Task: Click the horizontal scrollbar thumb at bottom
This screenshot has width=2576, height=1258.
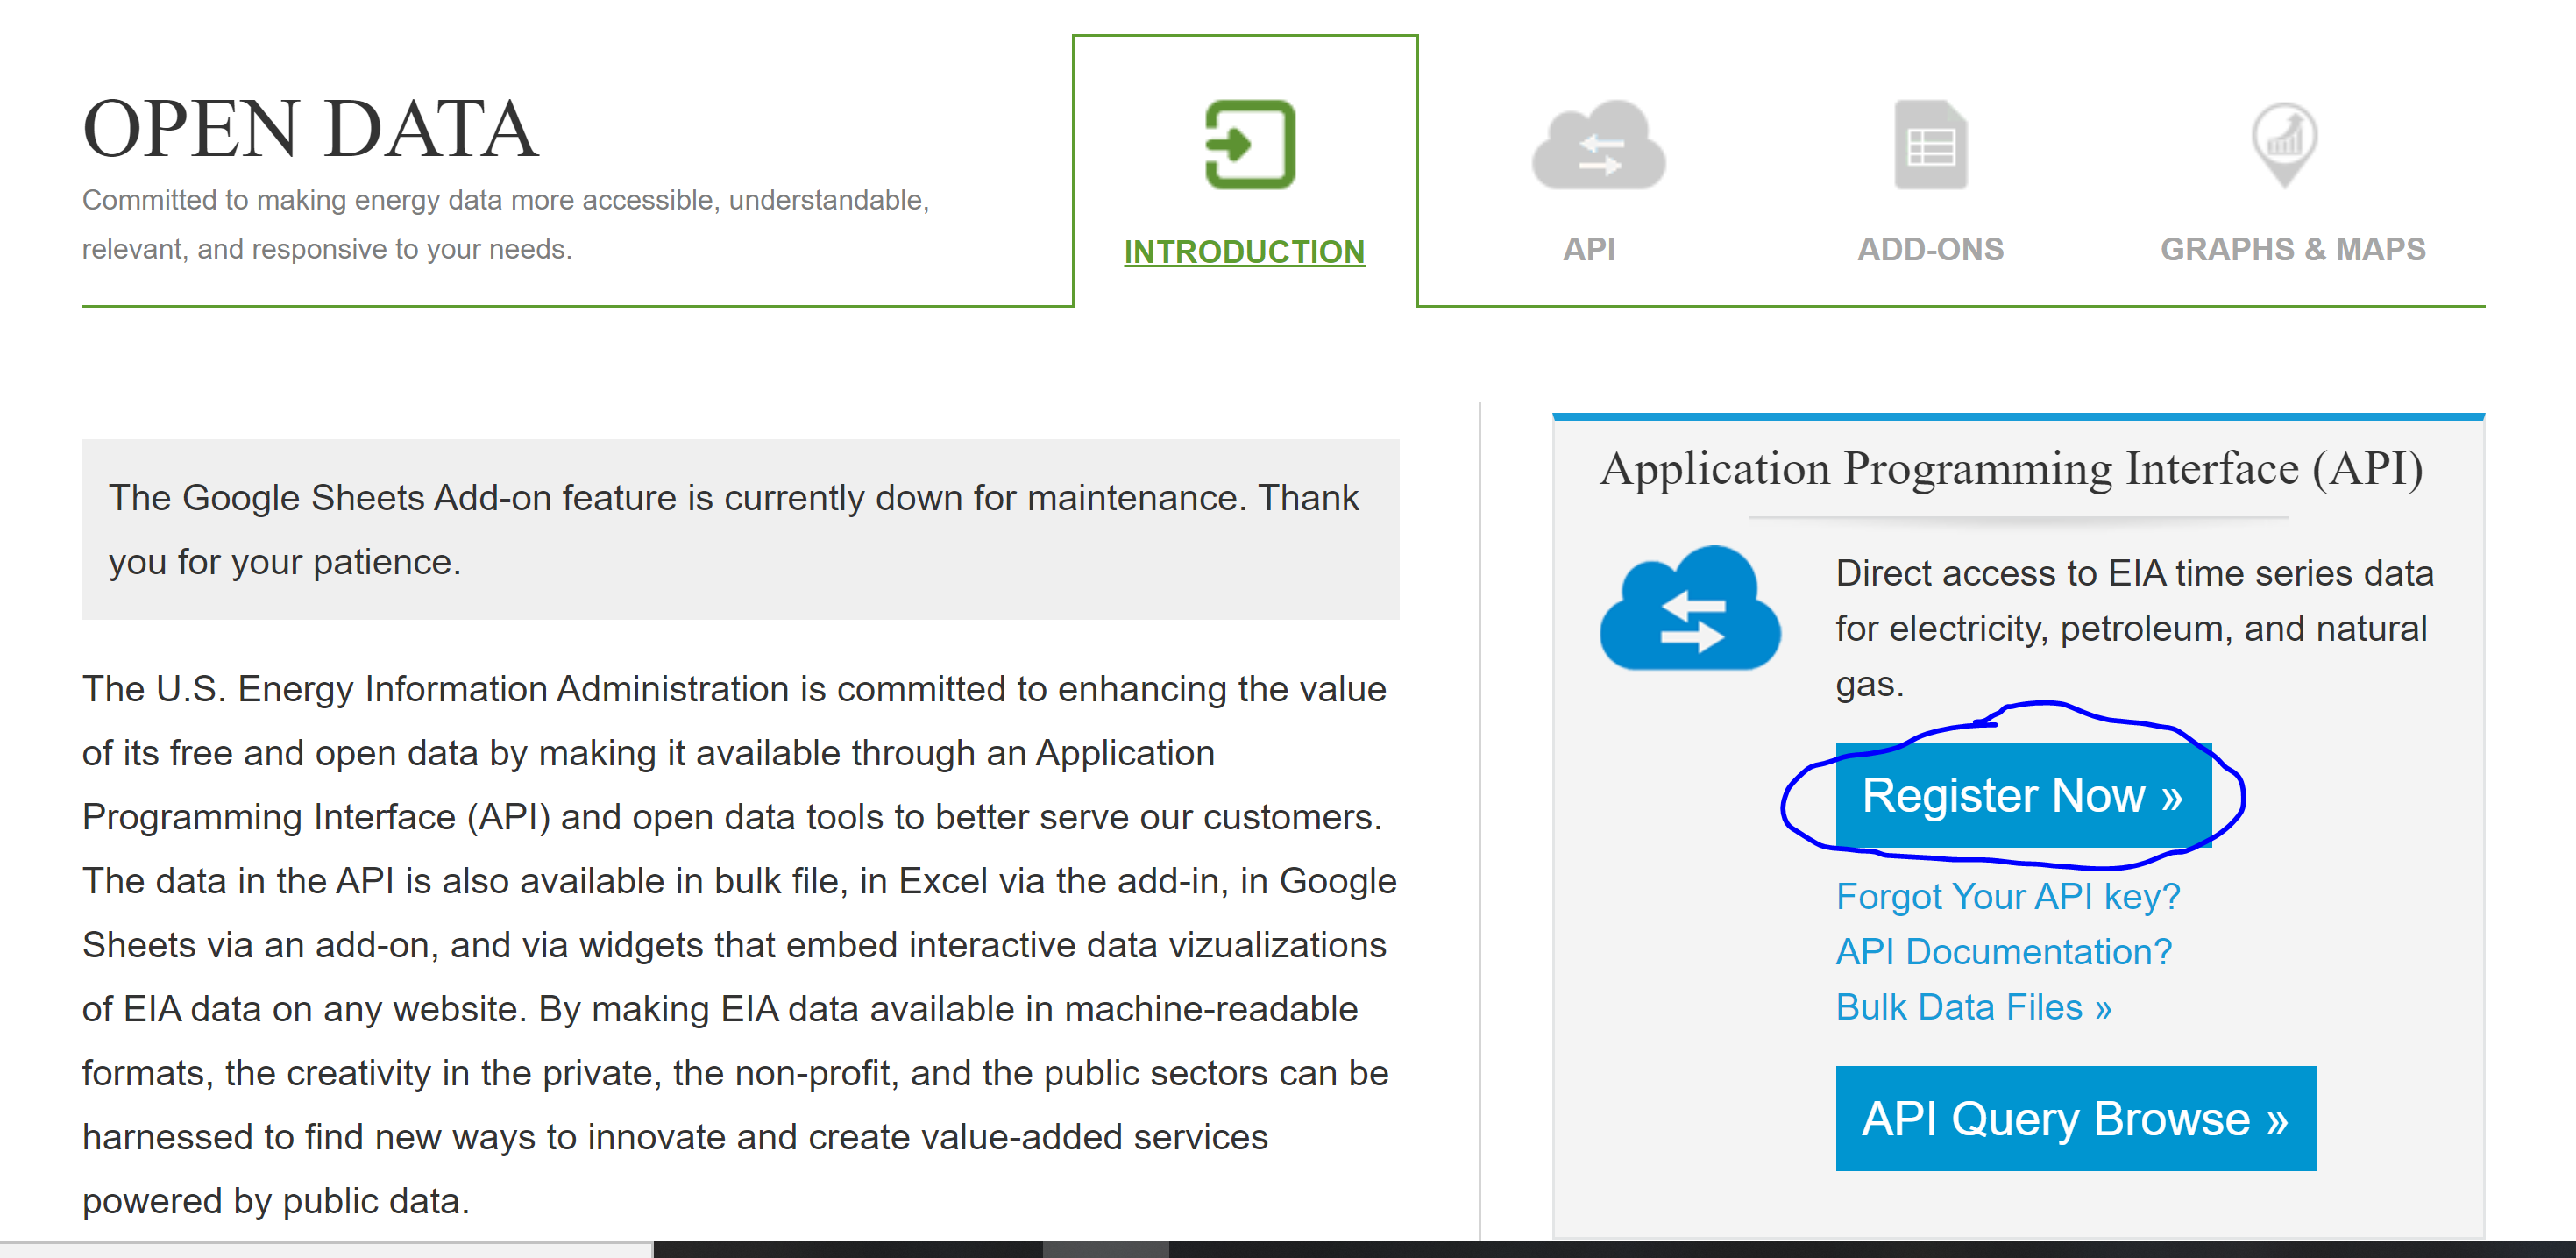Action: [x=1105, y=1249]
